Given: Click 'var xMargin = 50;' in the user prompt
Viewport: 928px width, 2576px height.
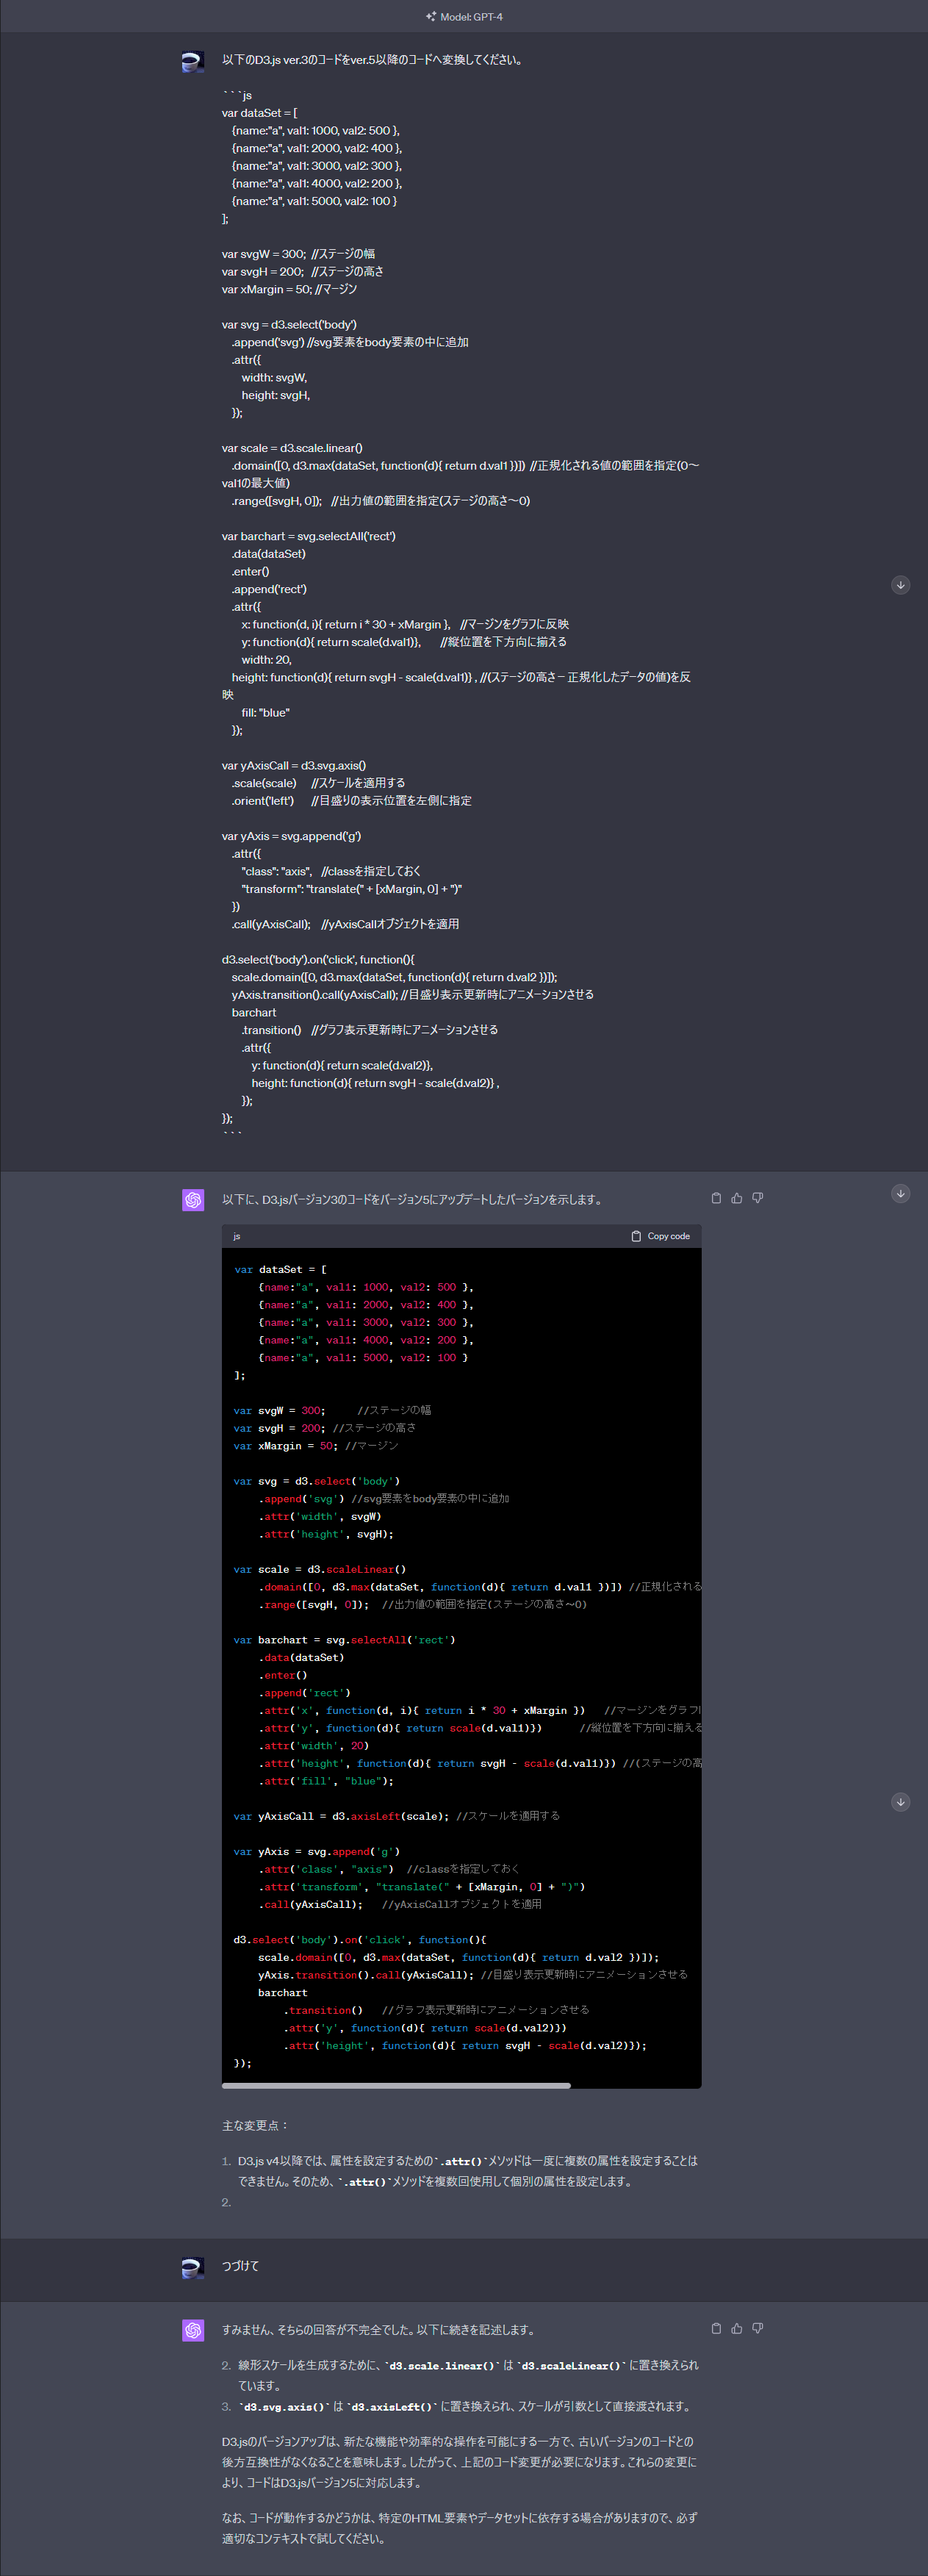Looking at the screenshot, I should pos(266,289).
